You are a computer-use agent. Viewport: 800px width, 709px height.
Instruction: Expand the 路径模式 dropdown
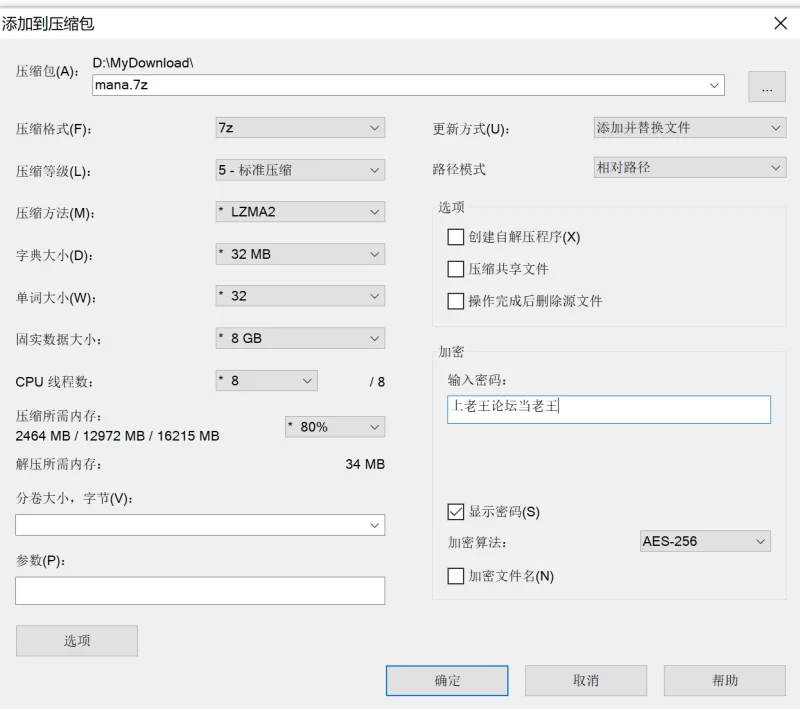[689, 168]
